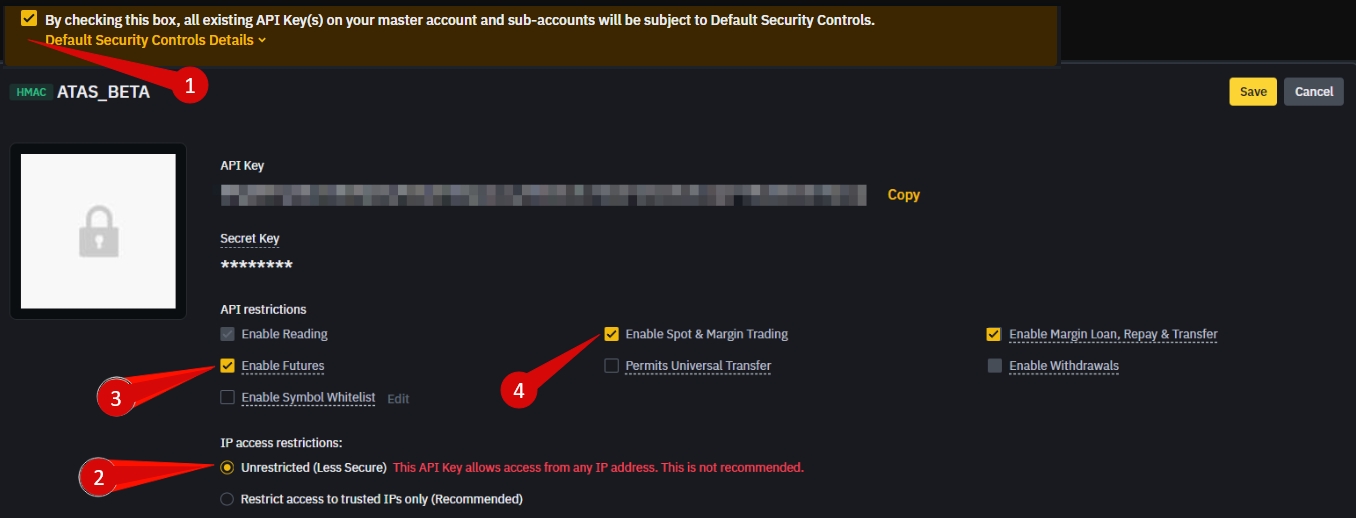
Task: Expand Default Security Controls Details
Action: [x=156, y=40]
